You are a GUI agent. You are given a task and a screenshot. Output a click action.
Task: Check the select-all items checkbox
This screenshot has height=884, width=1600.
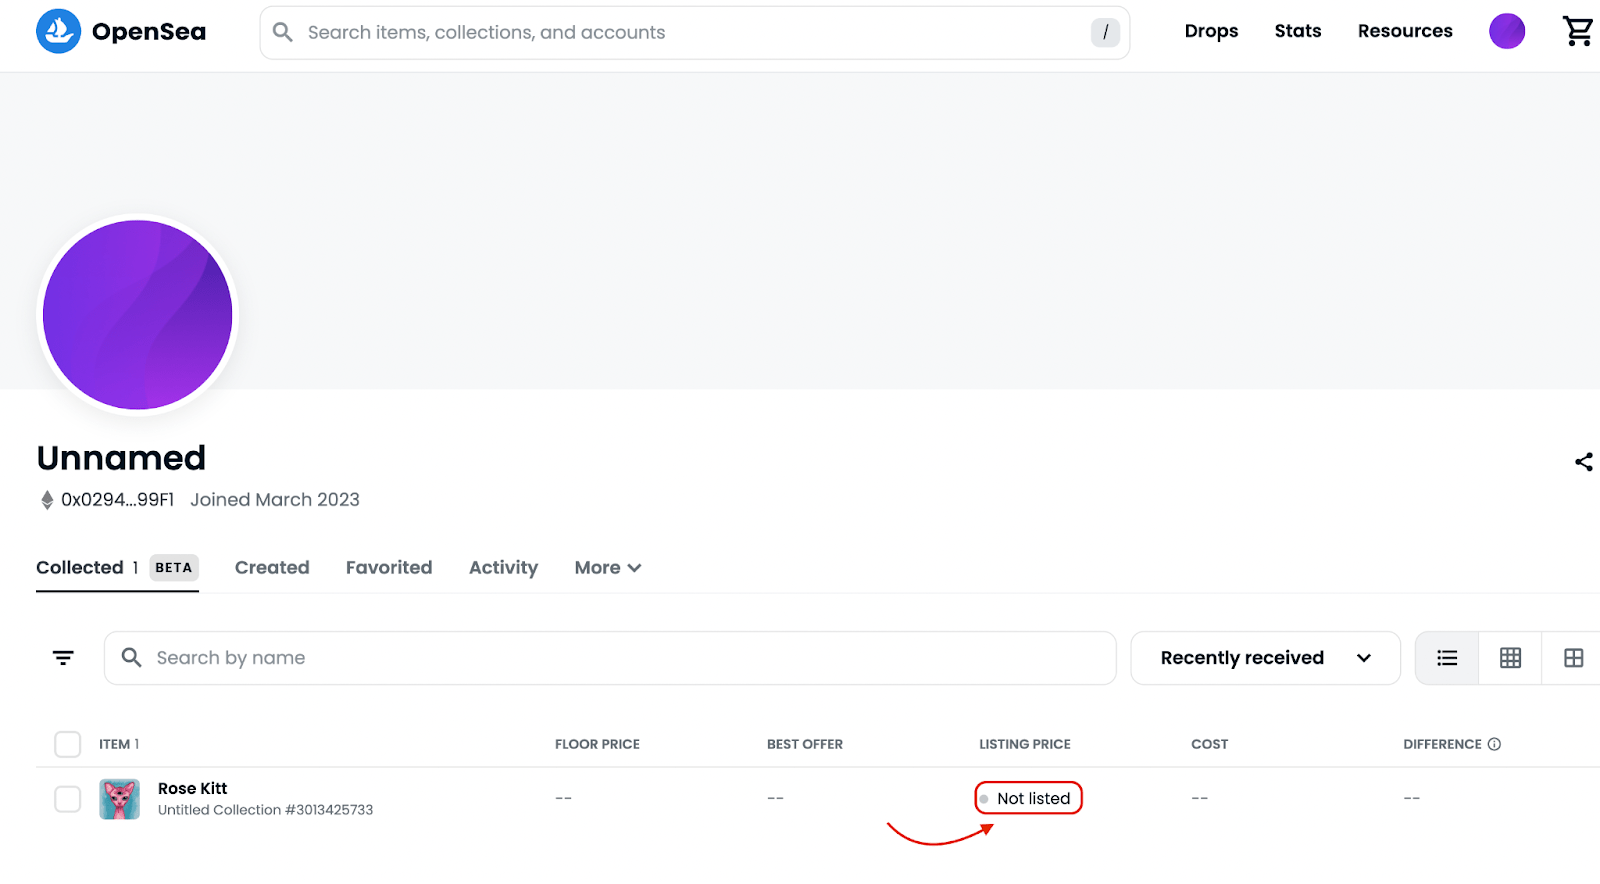click(67, 744)
